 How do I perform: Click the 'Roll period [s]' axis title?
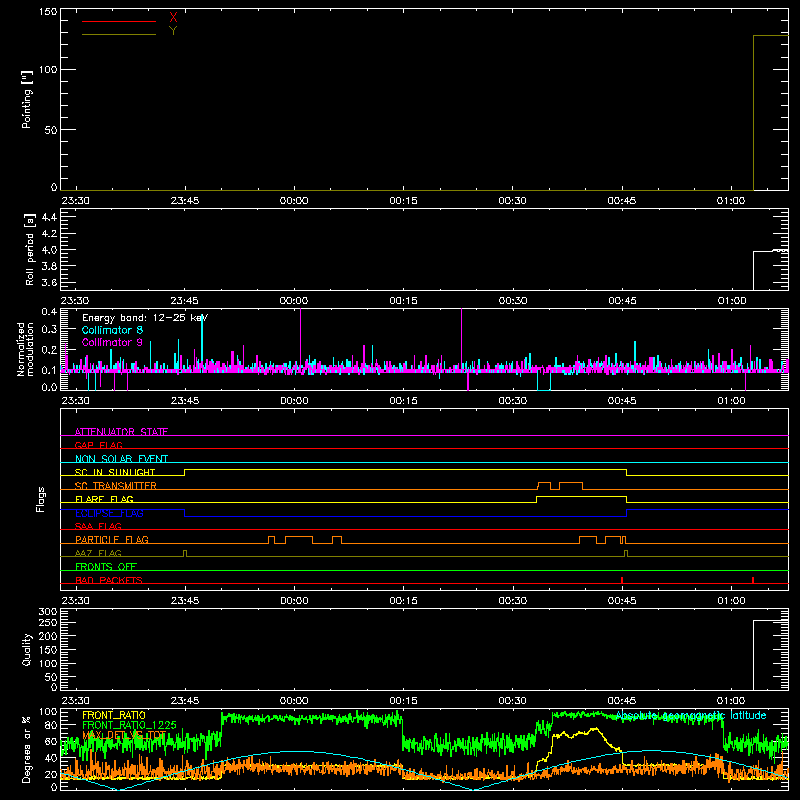(x=29, y=249)
